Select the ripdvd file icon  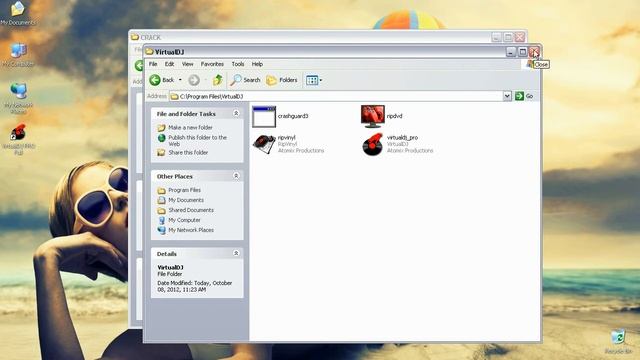coord(373,116)
